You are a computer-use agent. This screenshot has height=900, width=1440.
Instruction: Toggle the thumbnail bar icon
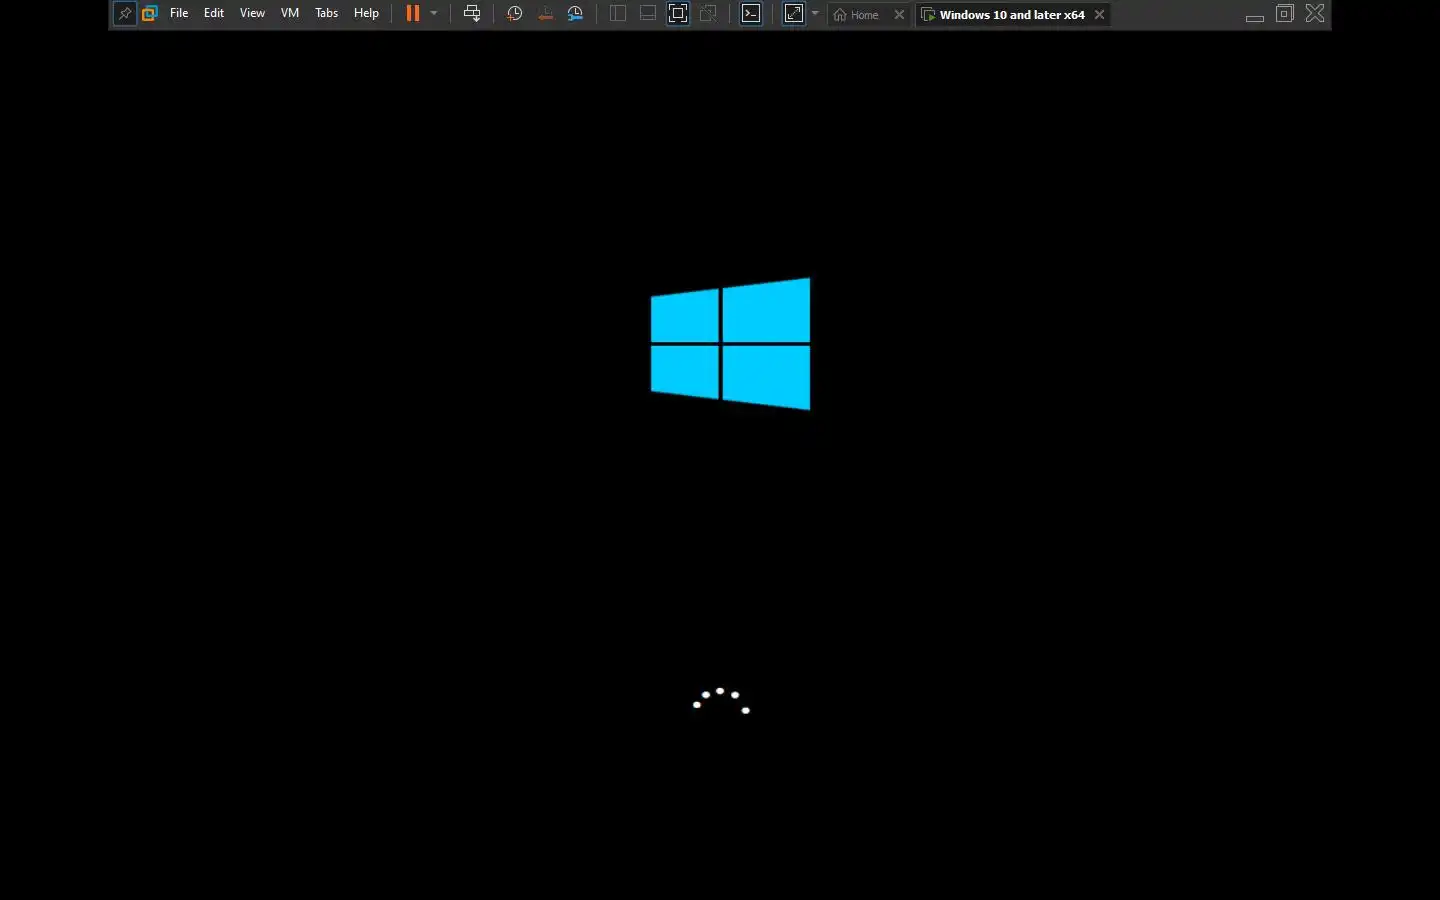click(x=648, y=14)
